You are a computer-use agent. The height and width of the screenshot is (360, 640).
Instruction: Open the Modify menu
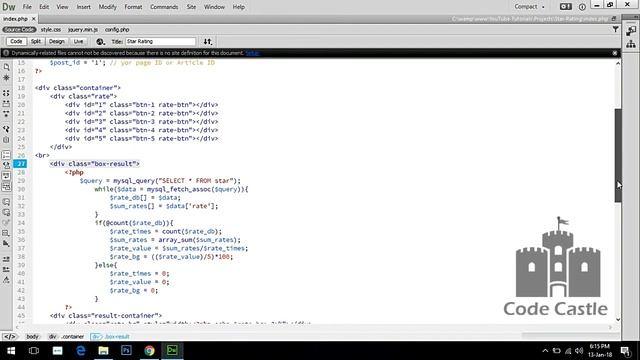(107, 7)
